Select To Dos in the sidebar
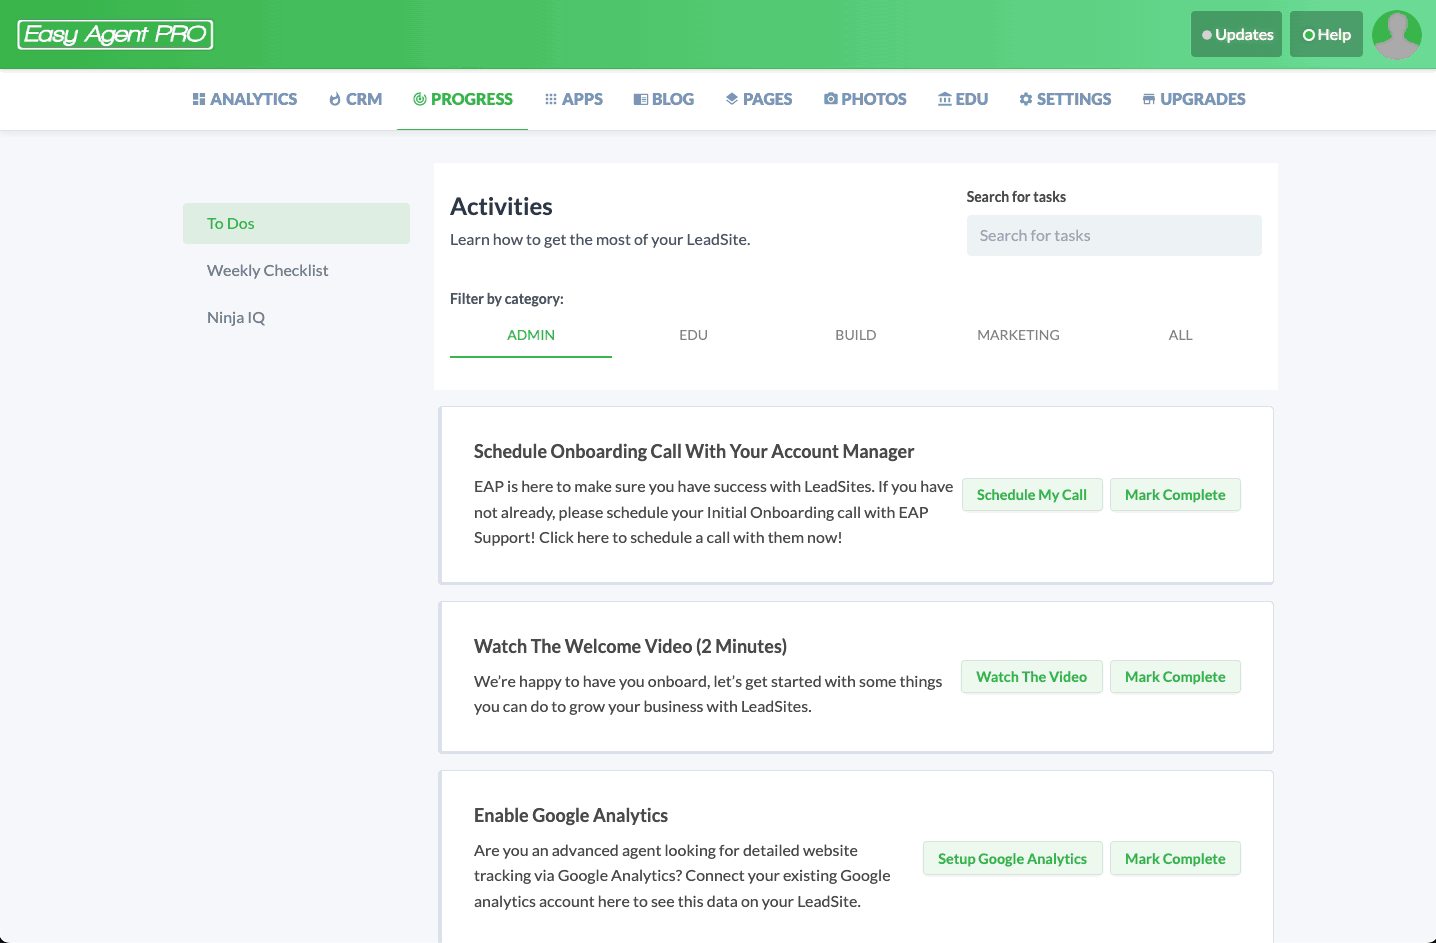The height and width of the screenshot is (943, 1436). (x=296, y=223)
